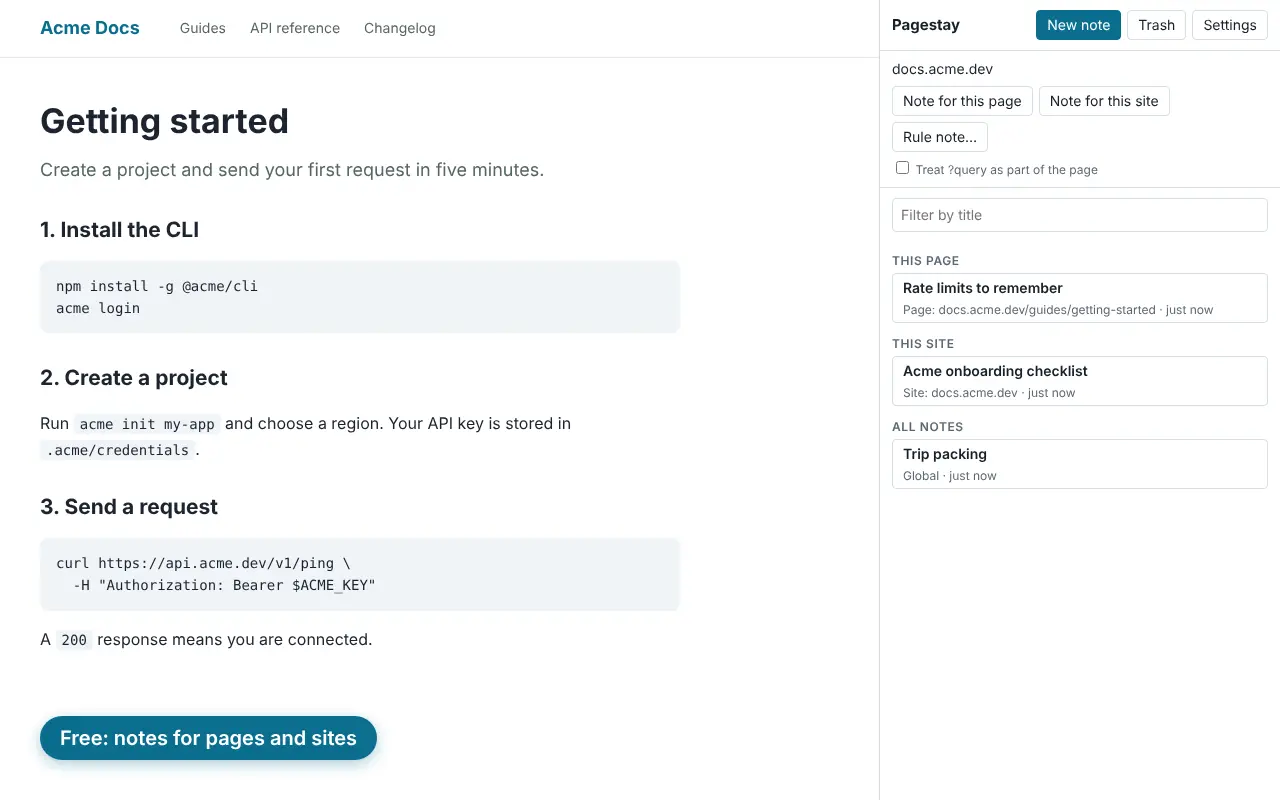Viewport: 1280px width, 800px height.
Task: Click the inline '200' response code
Action: click(74, 640)
